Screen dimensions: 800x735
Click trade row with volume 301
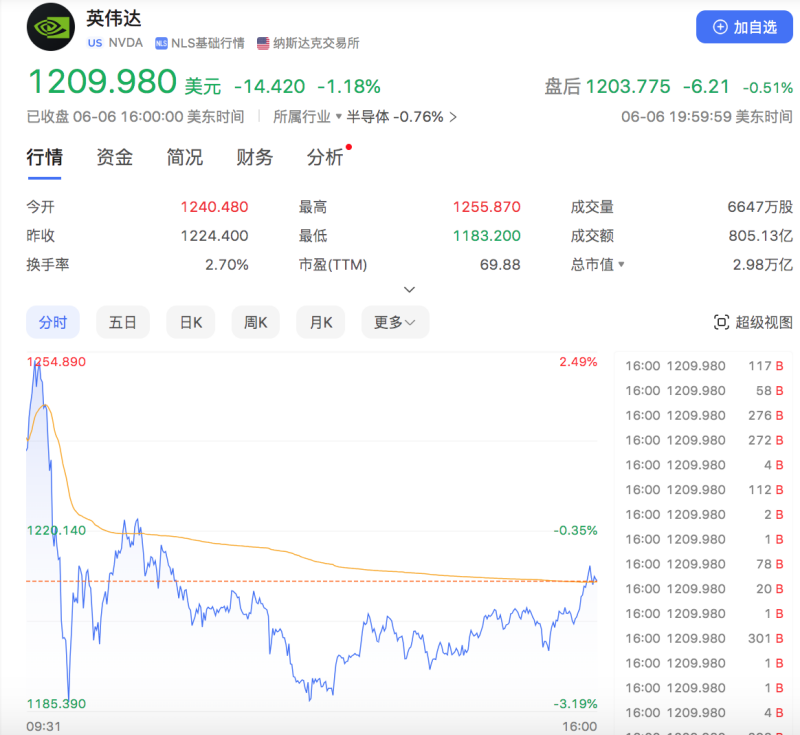(704, 638)
